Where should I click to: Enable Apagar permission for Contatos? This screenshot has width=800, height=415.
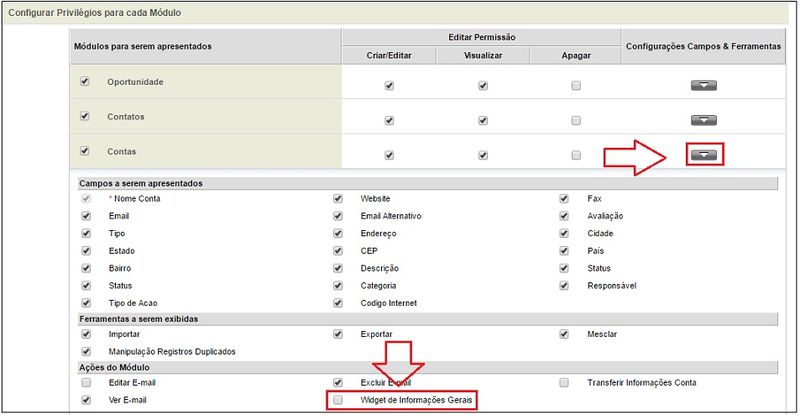pyautogui.click(x=576, y=120)
